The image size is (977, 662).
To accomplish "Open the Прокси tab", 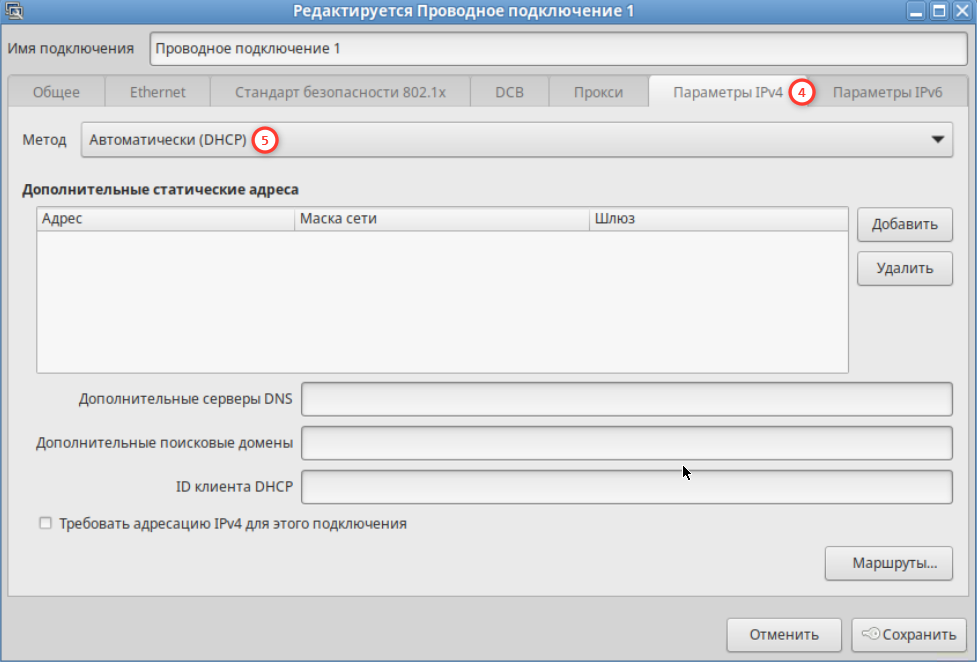I will tap(598, 92).
